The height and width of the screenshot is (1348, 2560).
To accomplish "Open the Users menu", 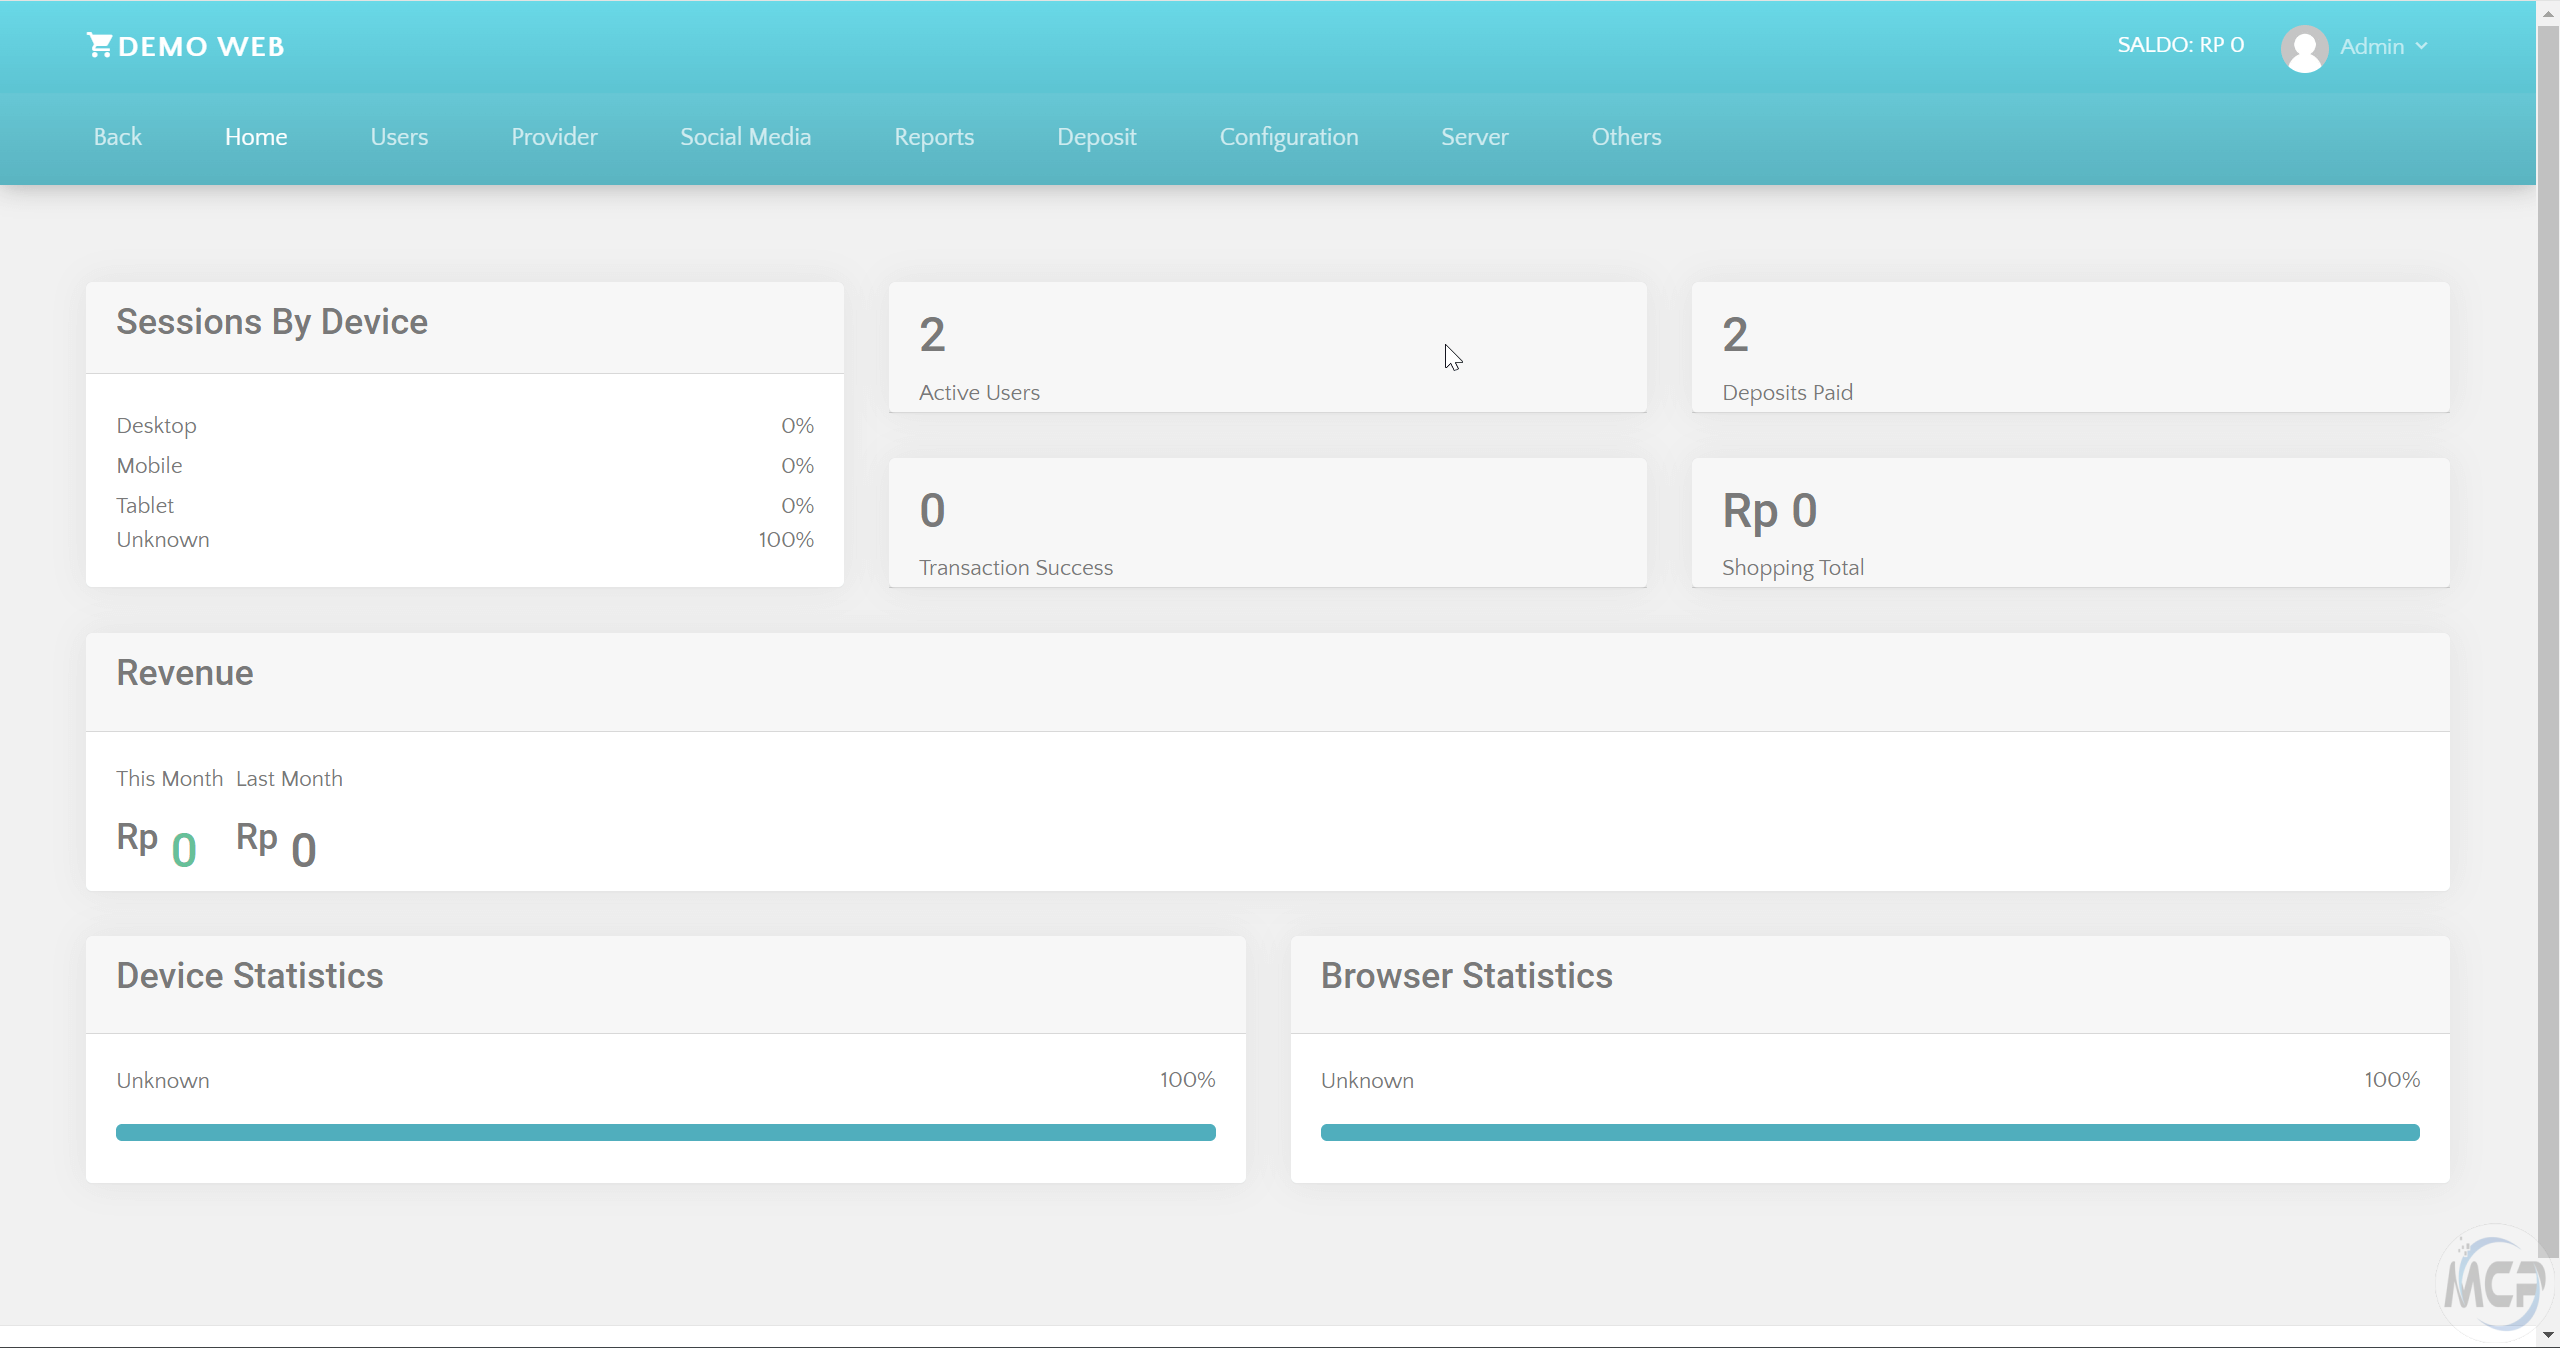I will coord(399,137).
